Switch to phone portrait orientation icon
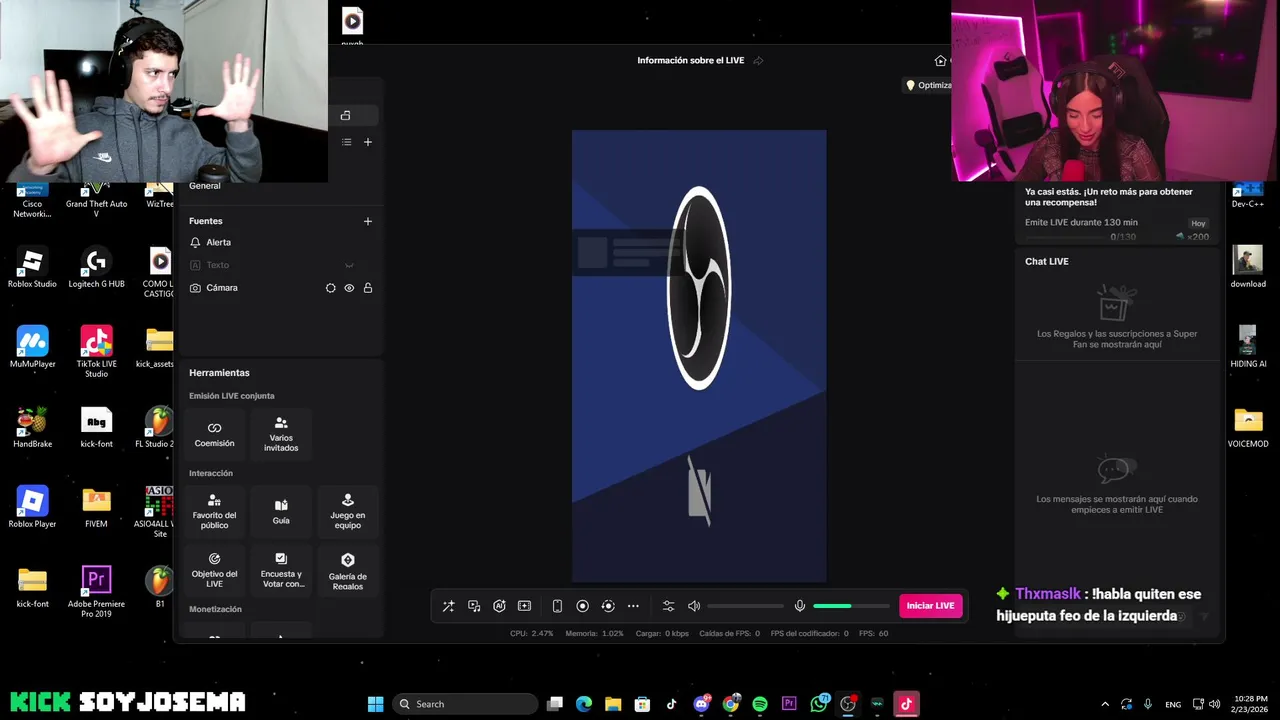 pyautogui.click(x=557, y=606)
